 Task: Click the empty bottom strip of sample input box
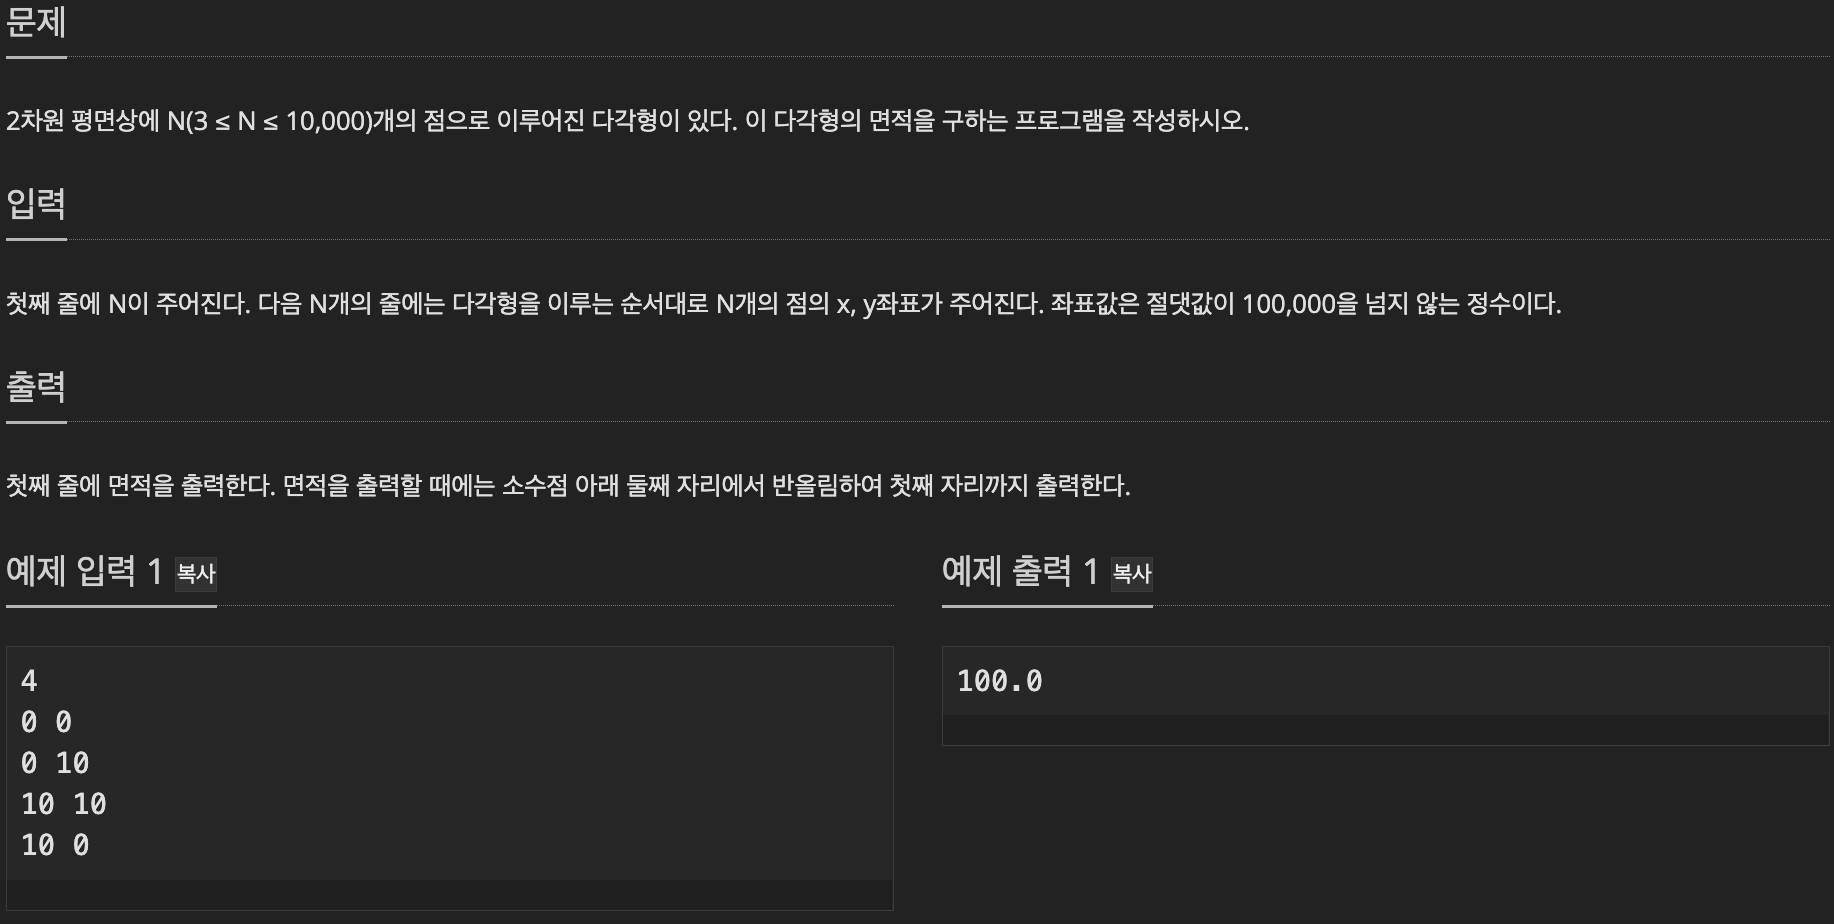tap(450, 895)
